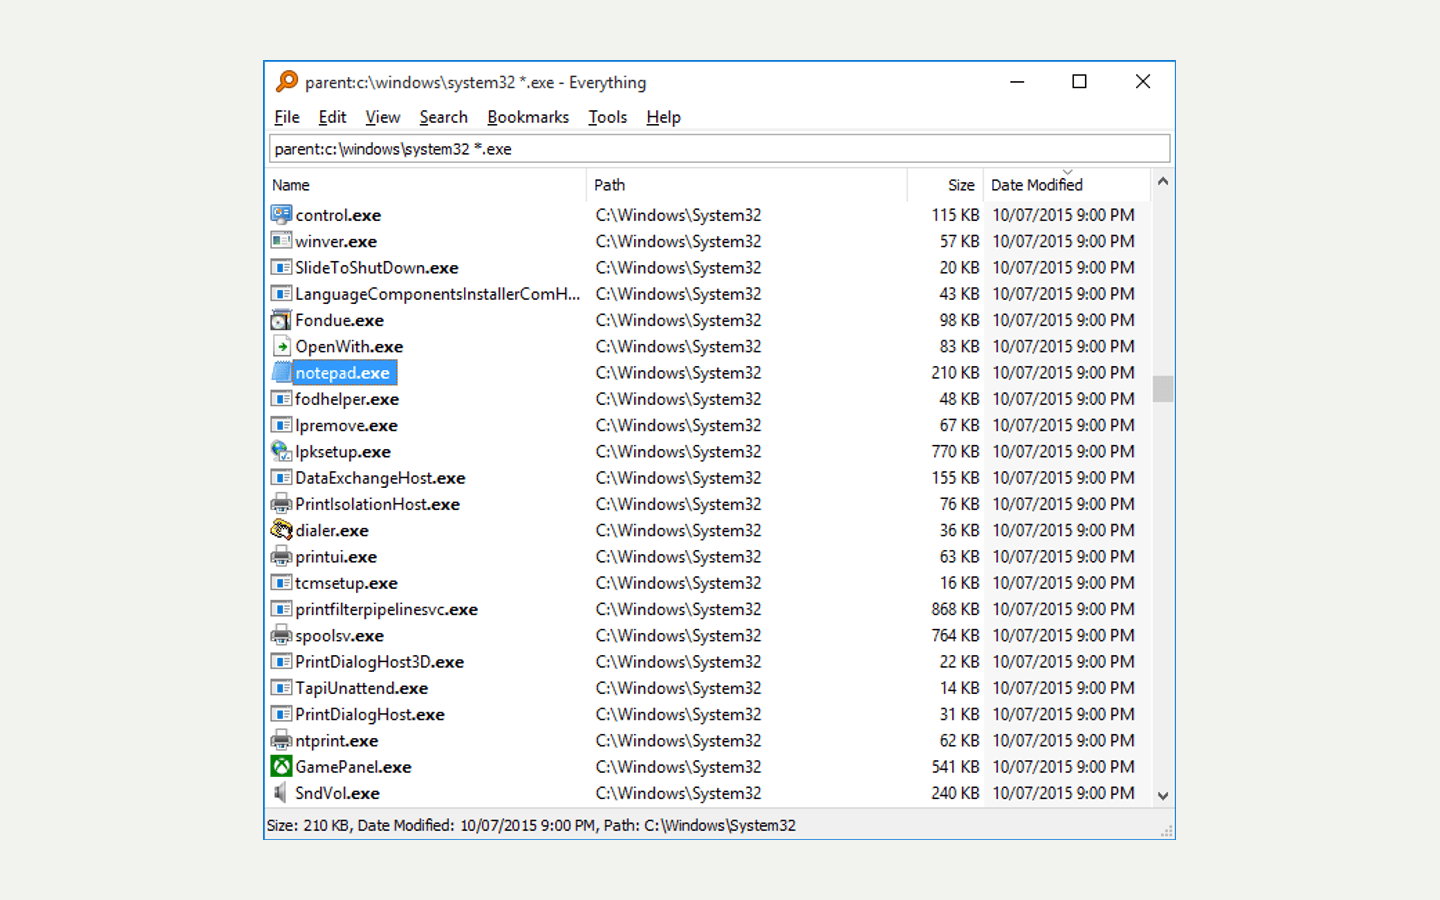Screen dimensions: 1440x900
Task: Click the Everything magnifier icon in title bar
Action: click(x=287, y=82)
